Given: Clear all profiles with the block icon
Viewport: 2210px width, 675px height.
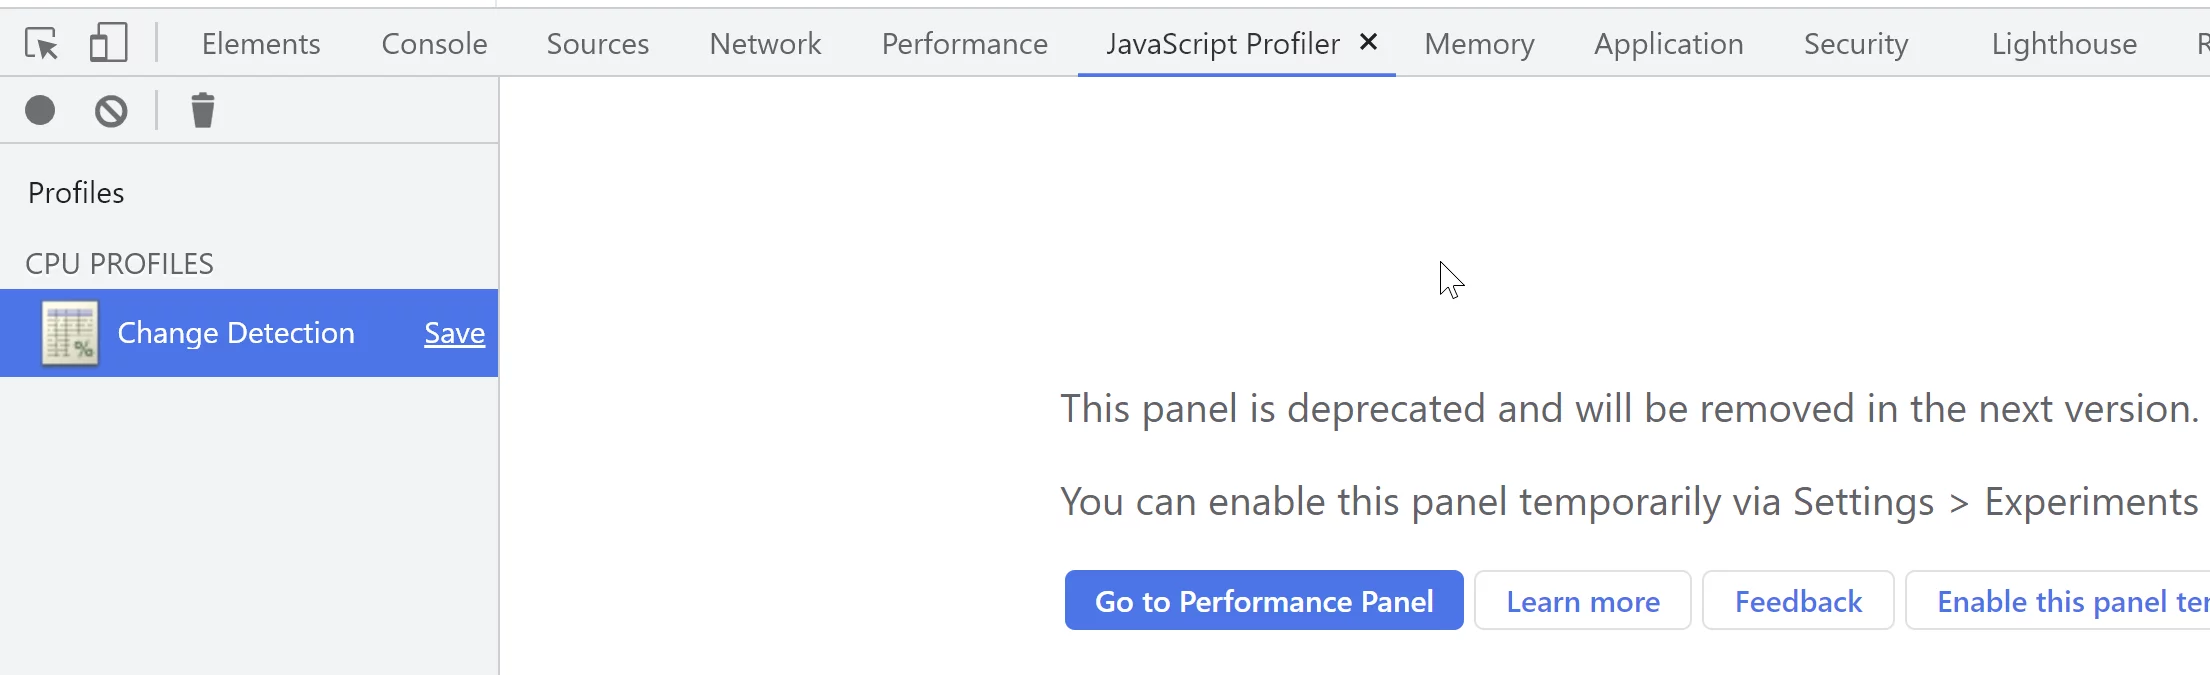Looking at the screenshot, I should (110, 110).
